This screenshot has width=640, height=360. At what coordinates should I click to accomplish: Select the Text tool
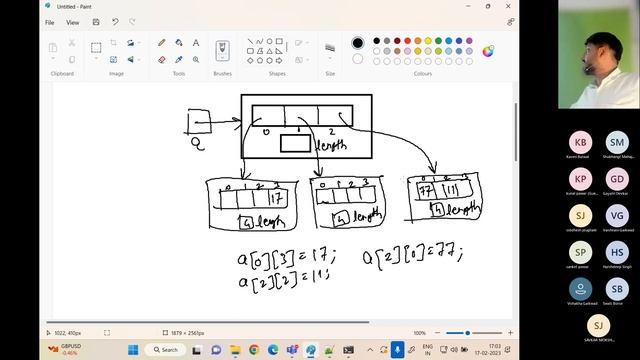click(x=196, y=42)
